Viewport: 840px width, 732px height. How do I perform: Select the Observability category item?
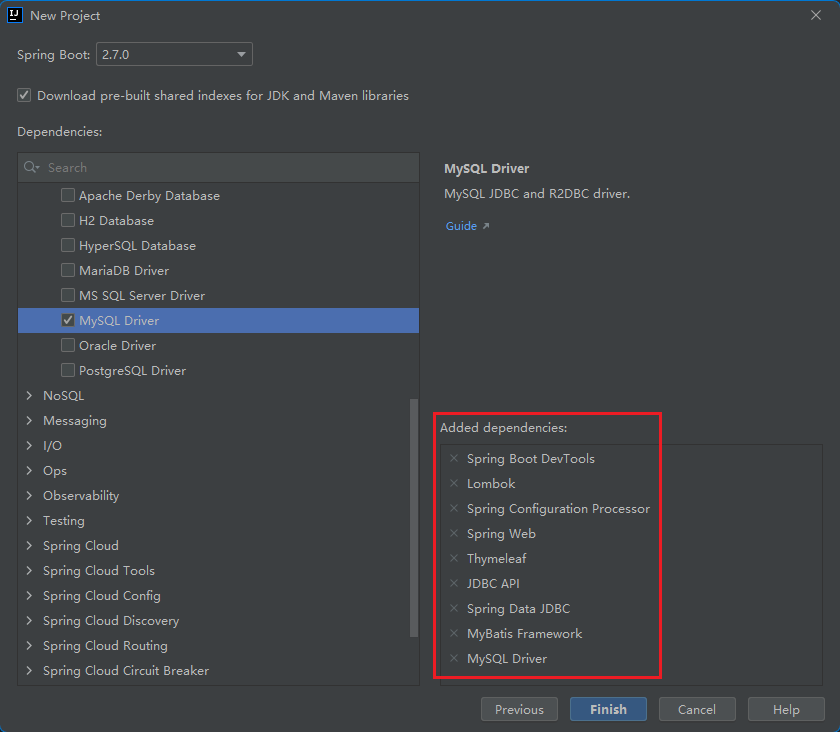click(x=81, y=496)
